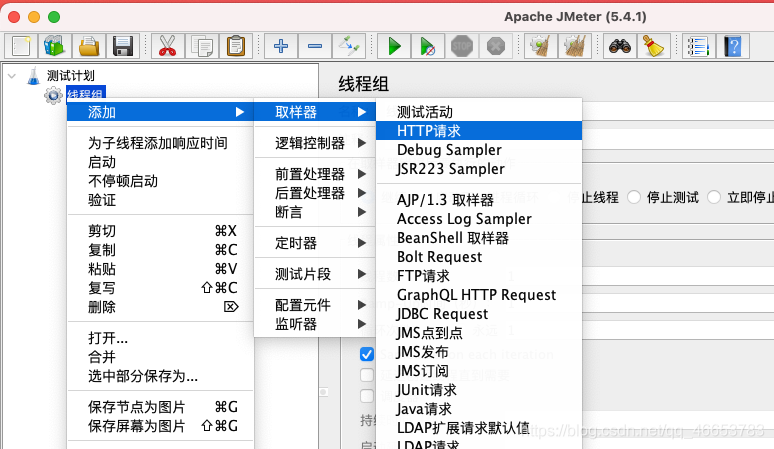The height and width of the screenshot is (449, 774).
Task: Choose JUnit请求 sampler
Action: click(479, 390)
